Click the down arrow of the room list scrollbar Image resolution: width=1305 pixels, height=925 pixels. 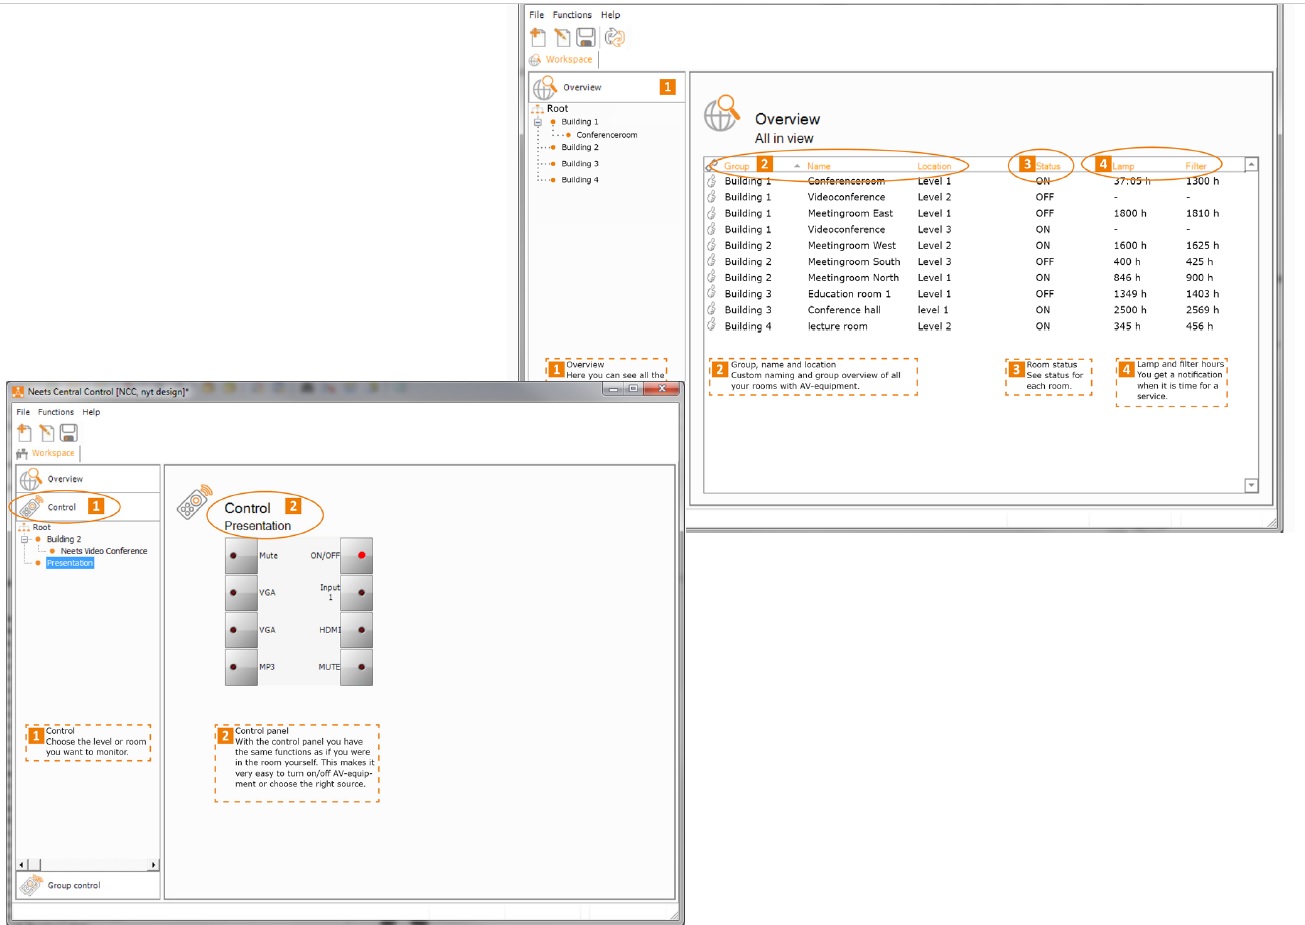[1251, 485]
